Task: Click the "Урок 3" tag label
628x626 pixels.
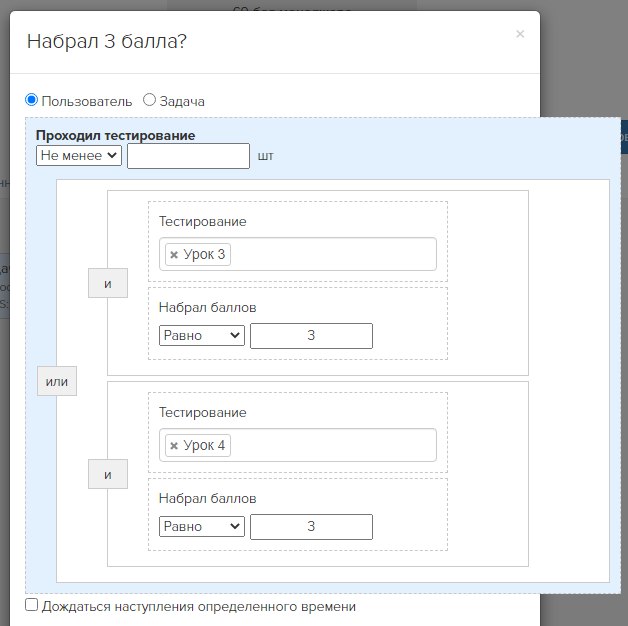Action: click(204, 254)
